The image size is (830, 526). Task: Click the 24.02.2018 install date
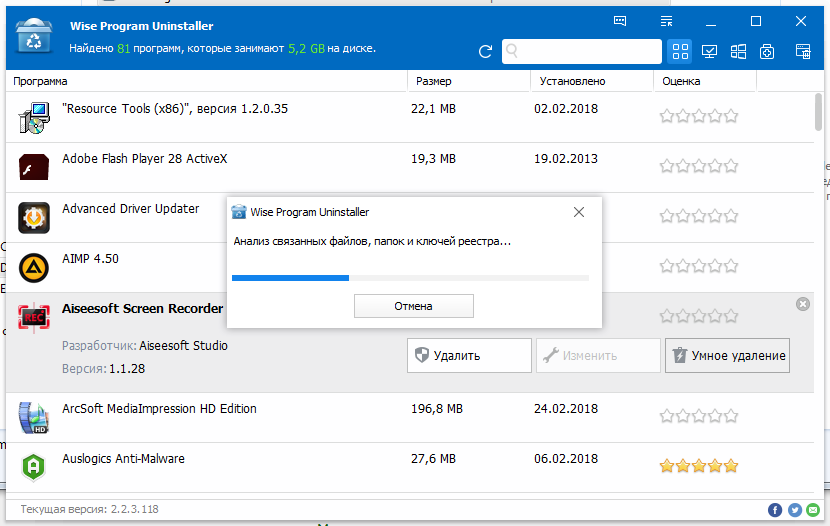point(566,409)
